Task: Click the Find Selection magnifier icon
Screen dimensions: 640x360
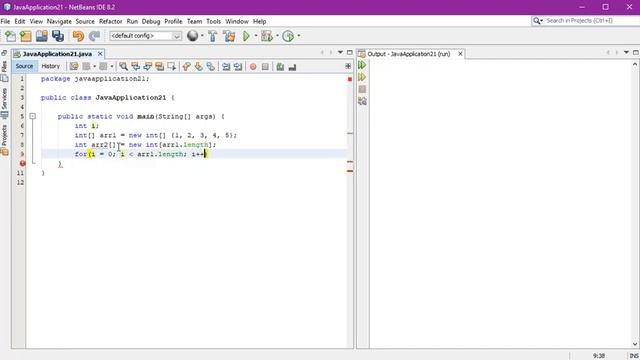Action: (123, 67)
